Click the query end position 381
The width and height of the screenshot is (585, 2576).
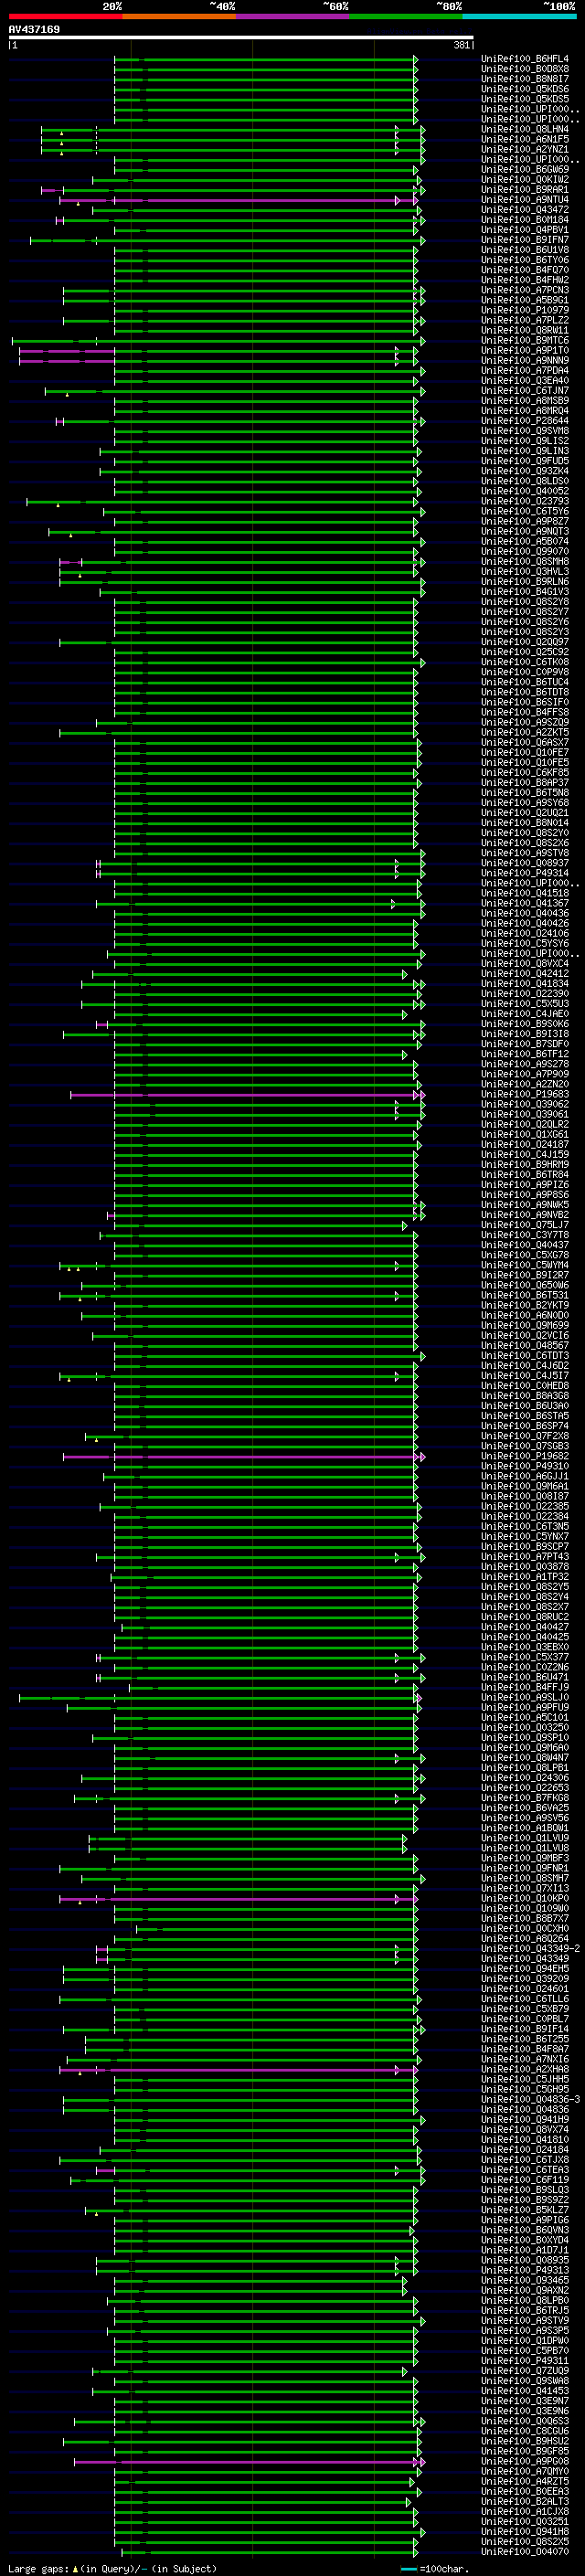(461, 46)
